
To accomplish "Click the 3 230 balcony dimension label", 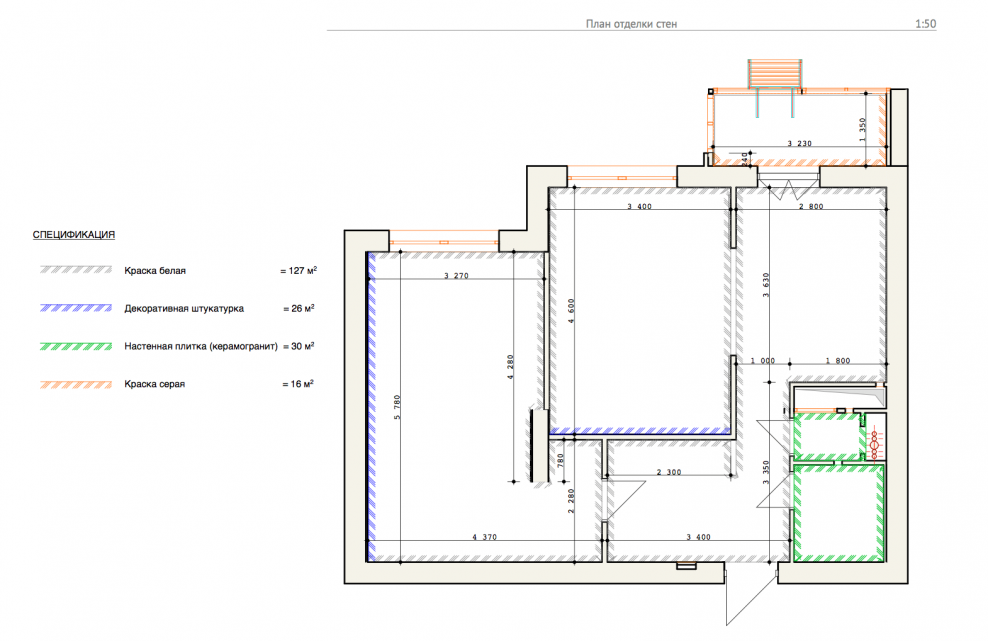I will point(799,144).
